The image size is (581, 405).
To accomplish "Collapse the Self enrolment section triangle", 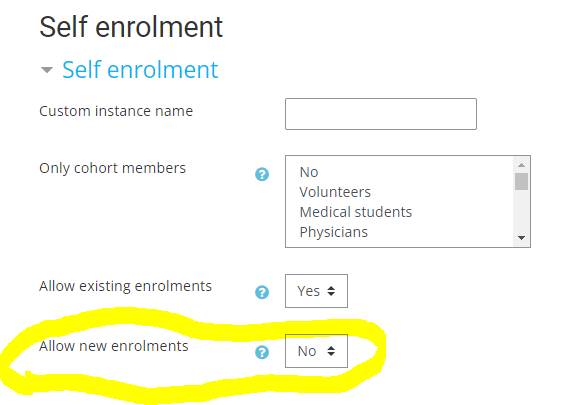I will 47,70.
